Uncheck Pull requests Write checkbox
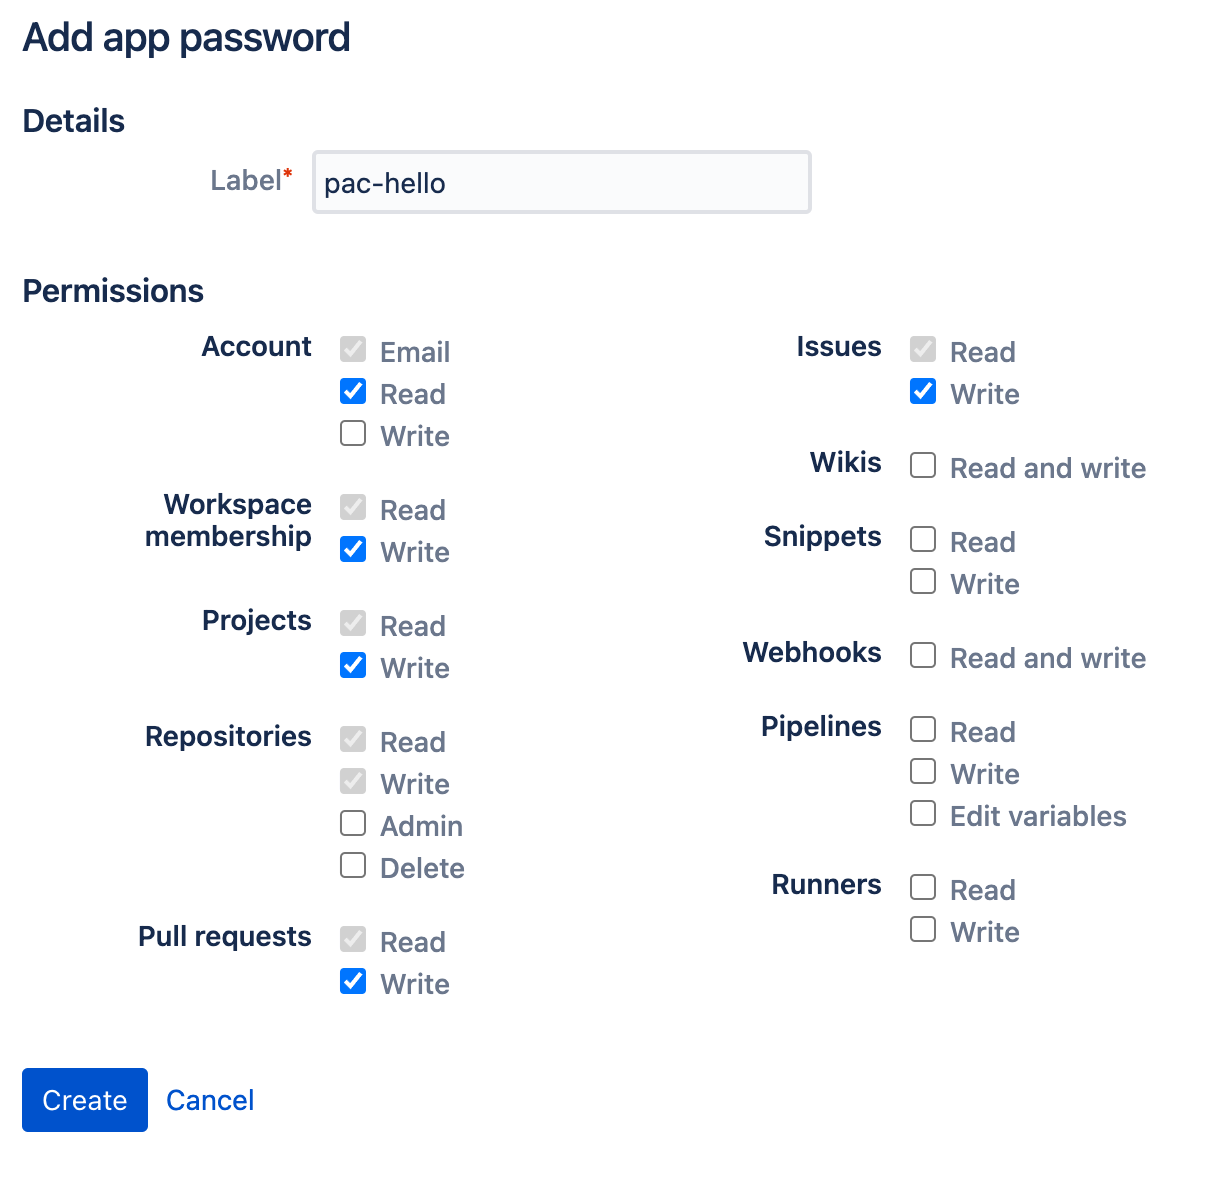The height and width of the screenshot is (1188, 1214). tap(353, 981)
